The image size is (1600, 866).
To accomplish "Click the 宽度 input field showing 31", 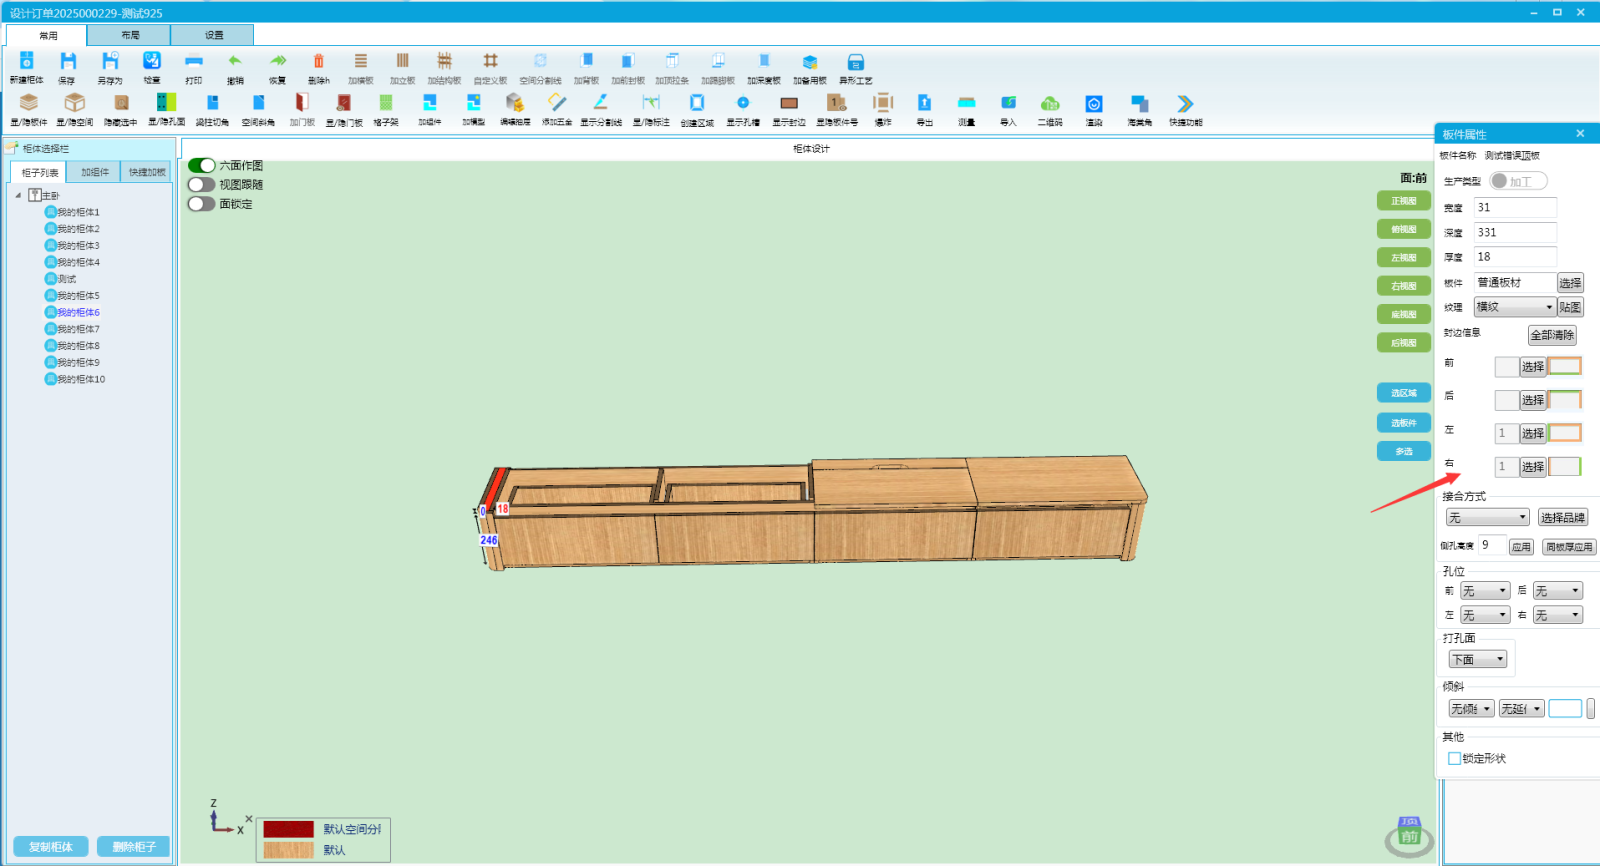I will 1515,208.
